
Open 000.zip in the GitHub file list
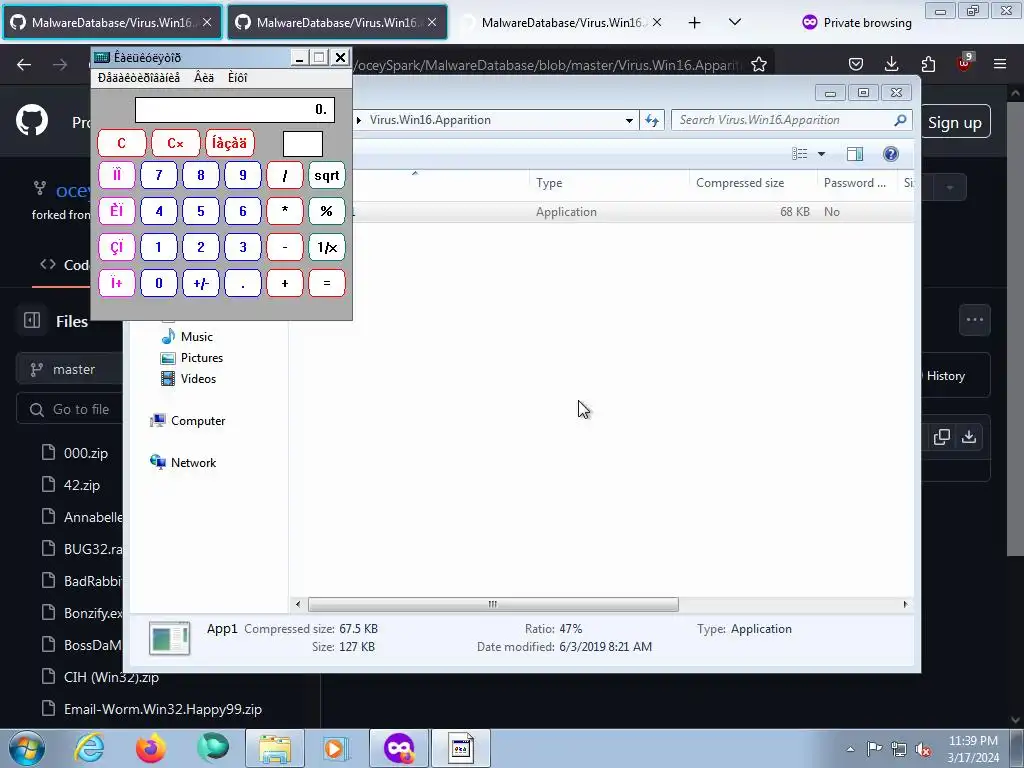(x=86, y=453)
